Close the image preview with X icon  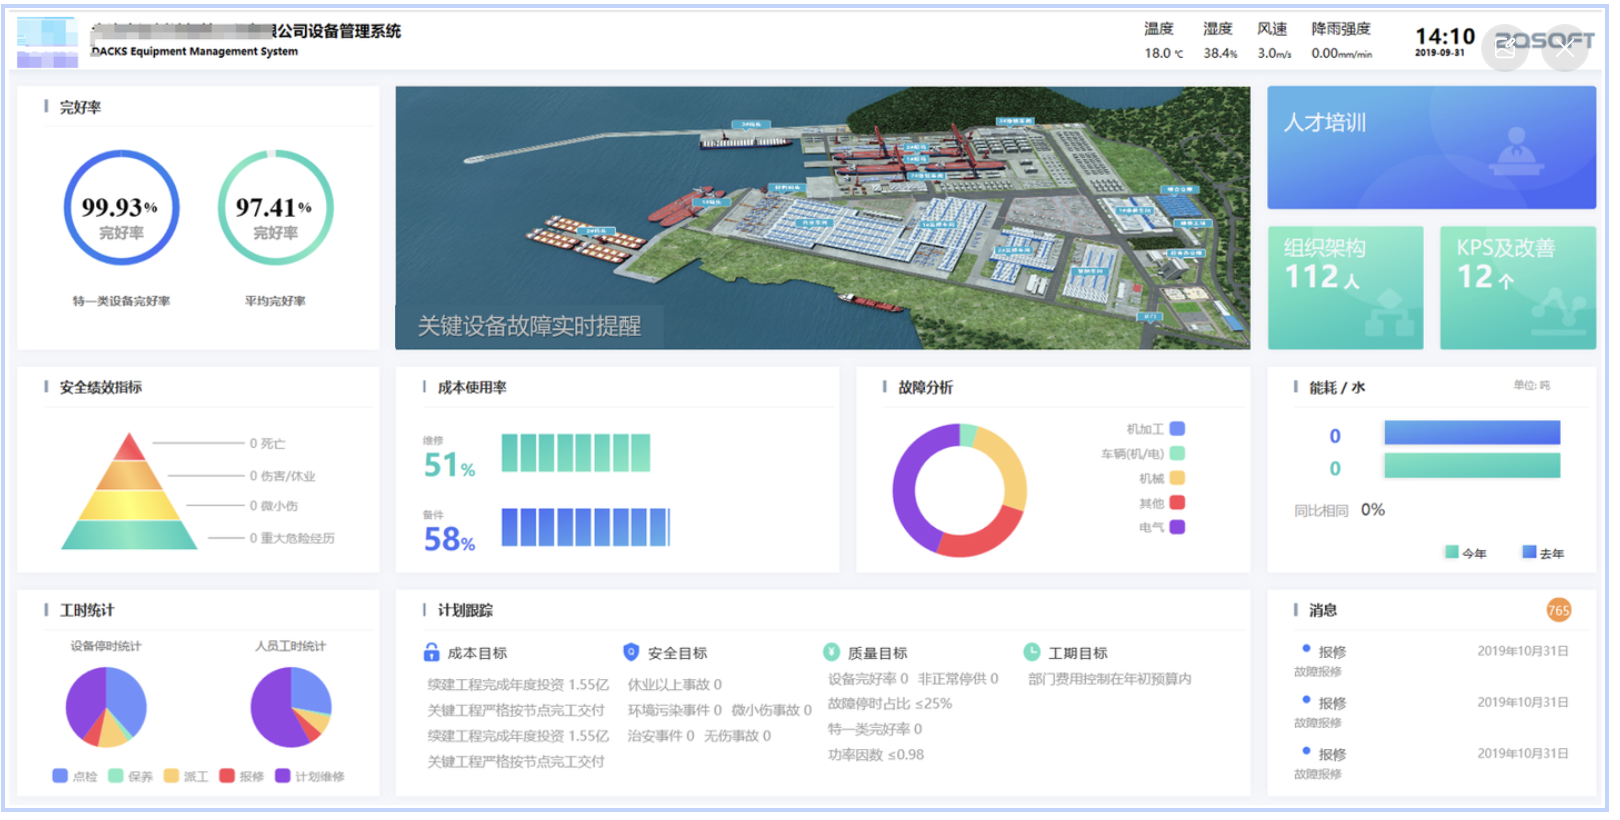click(x=1565, y=46)
